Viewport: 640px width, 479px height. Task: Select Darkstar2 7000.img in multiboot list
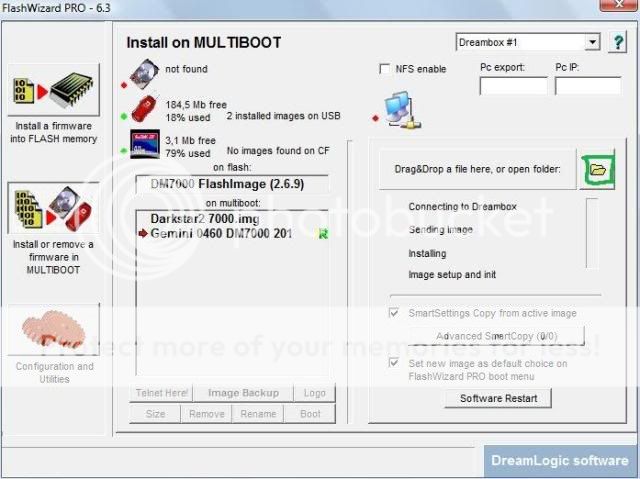point(205,219)
